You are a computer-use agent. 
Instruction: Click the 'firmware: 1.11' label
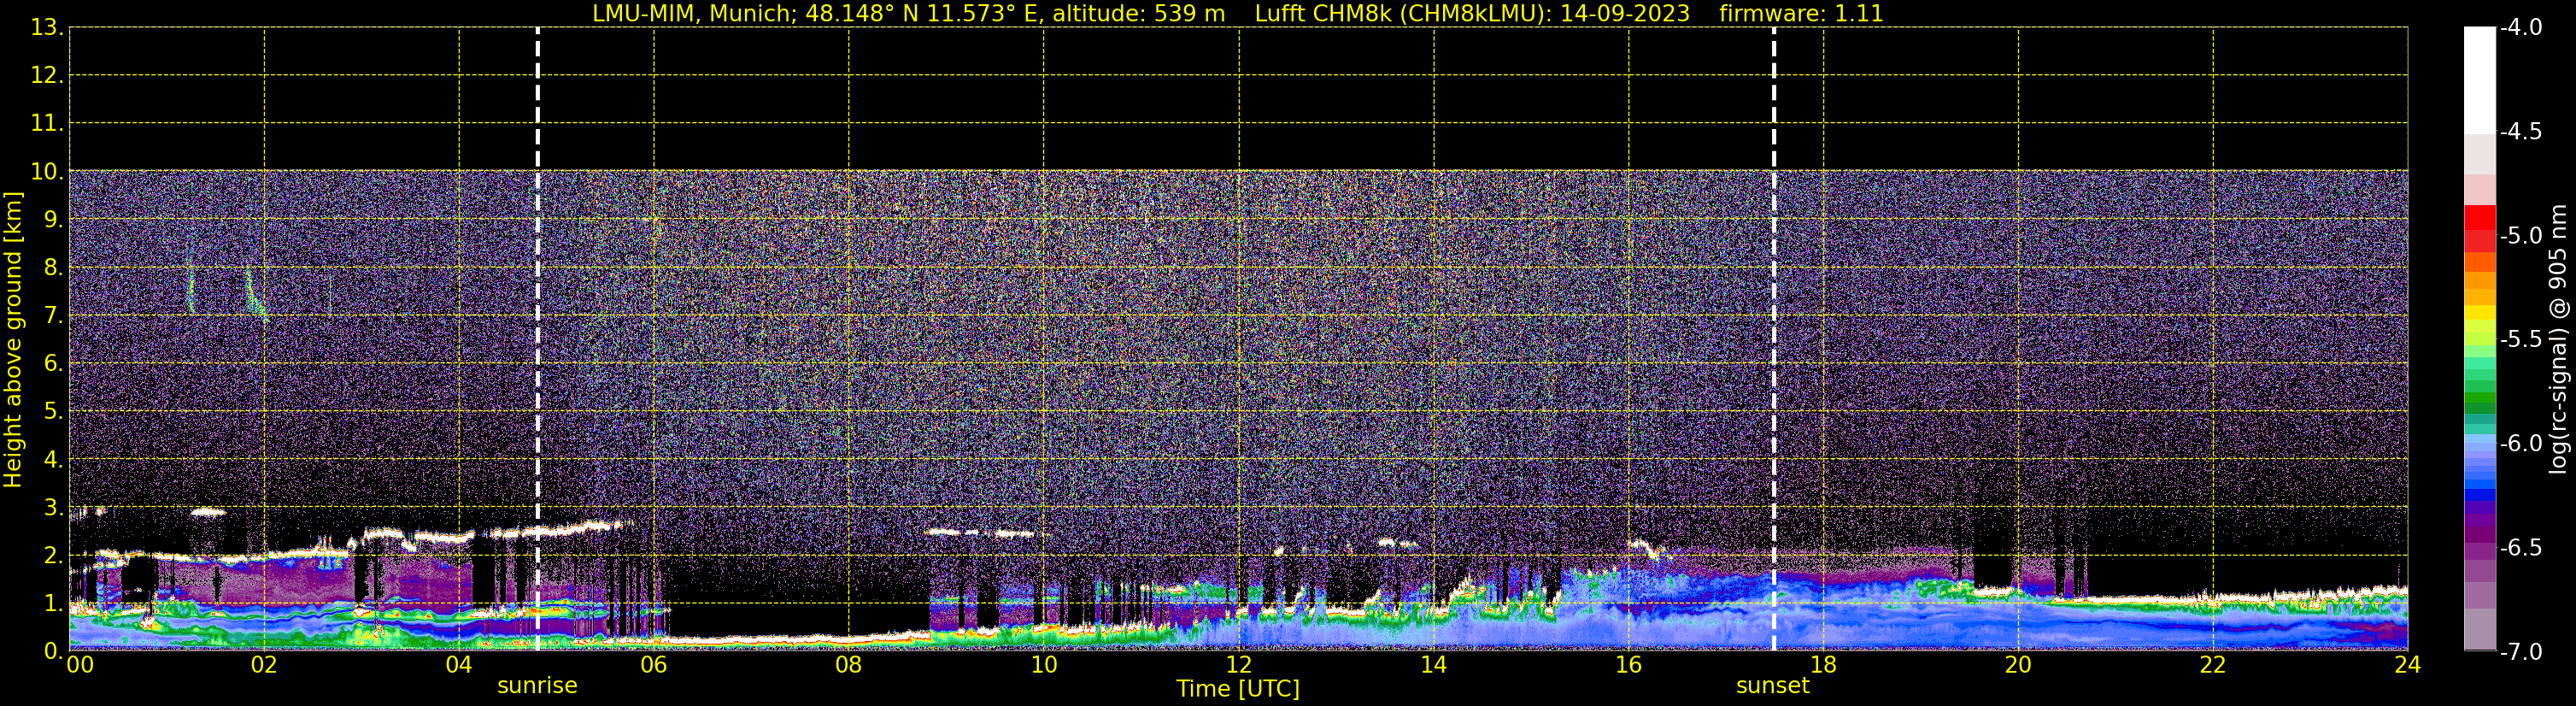click(1801, 14)
